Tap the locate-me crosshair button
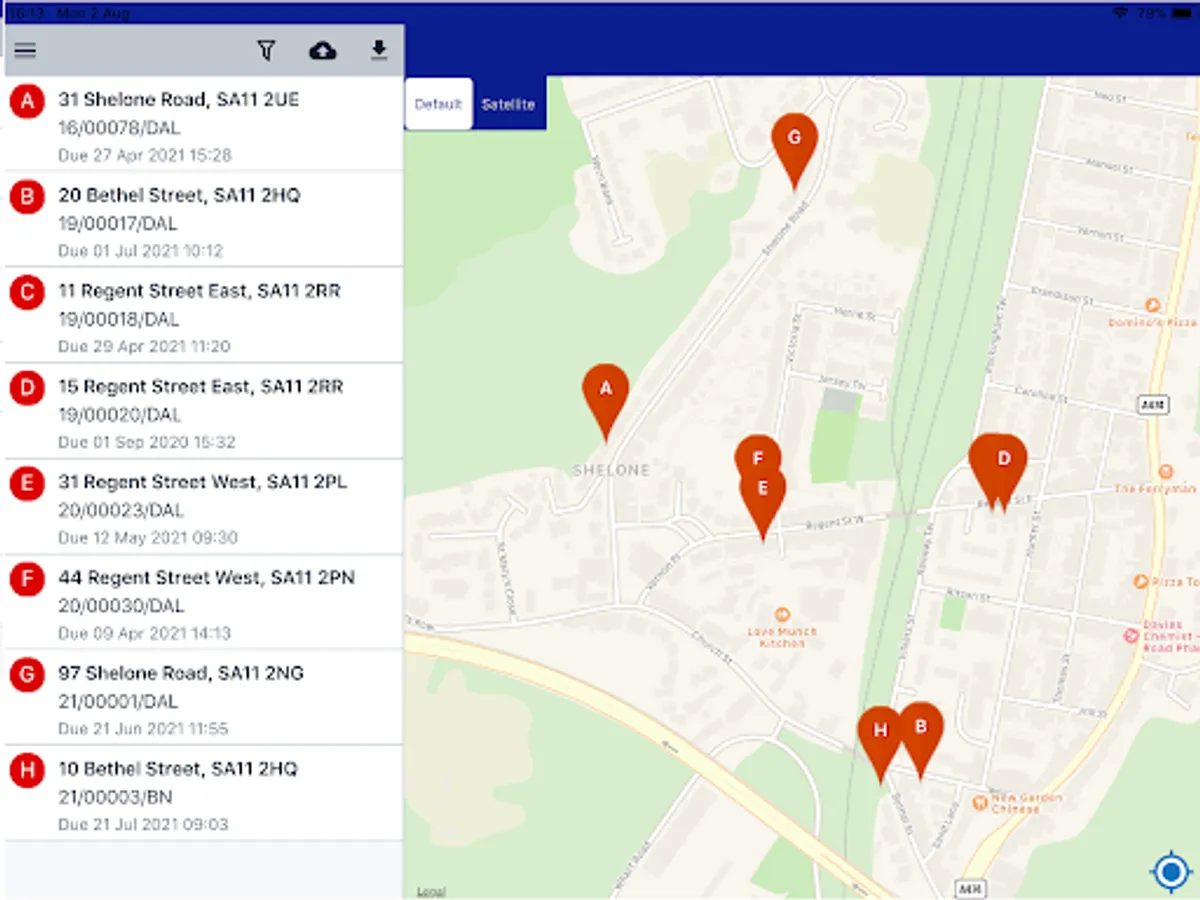Viewport: 1200px width, 900px height. [1170, 871]
